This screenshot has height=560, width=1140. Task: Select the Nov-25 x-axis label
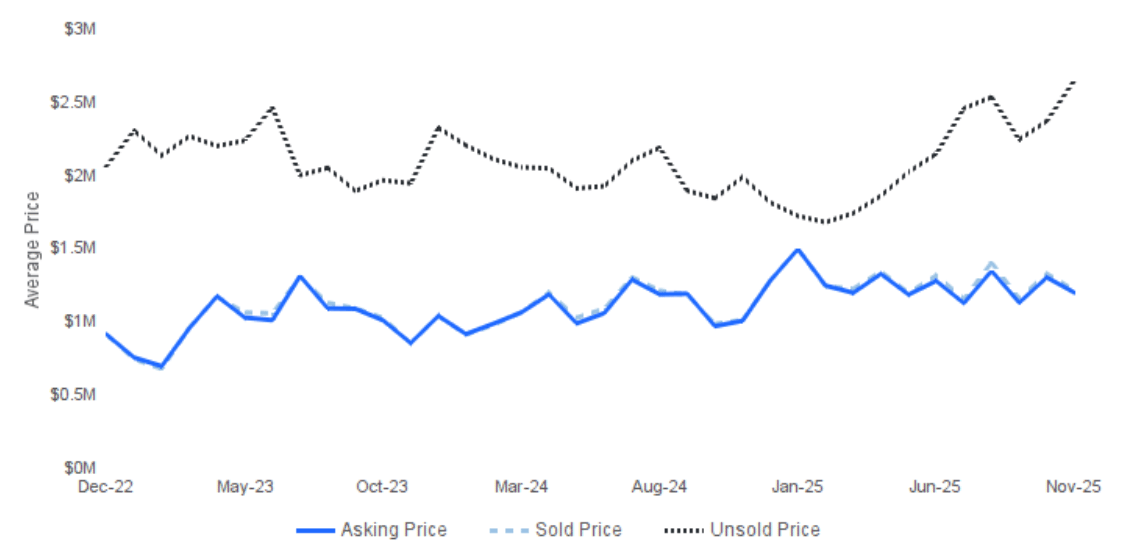(x=1073, y=487)
